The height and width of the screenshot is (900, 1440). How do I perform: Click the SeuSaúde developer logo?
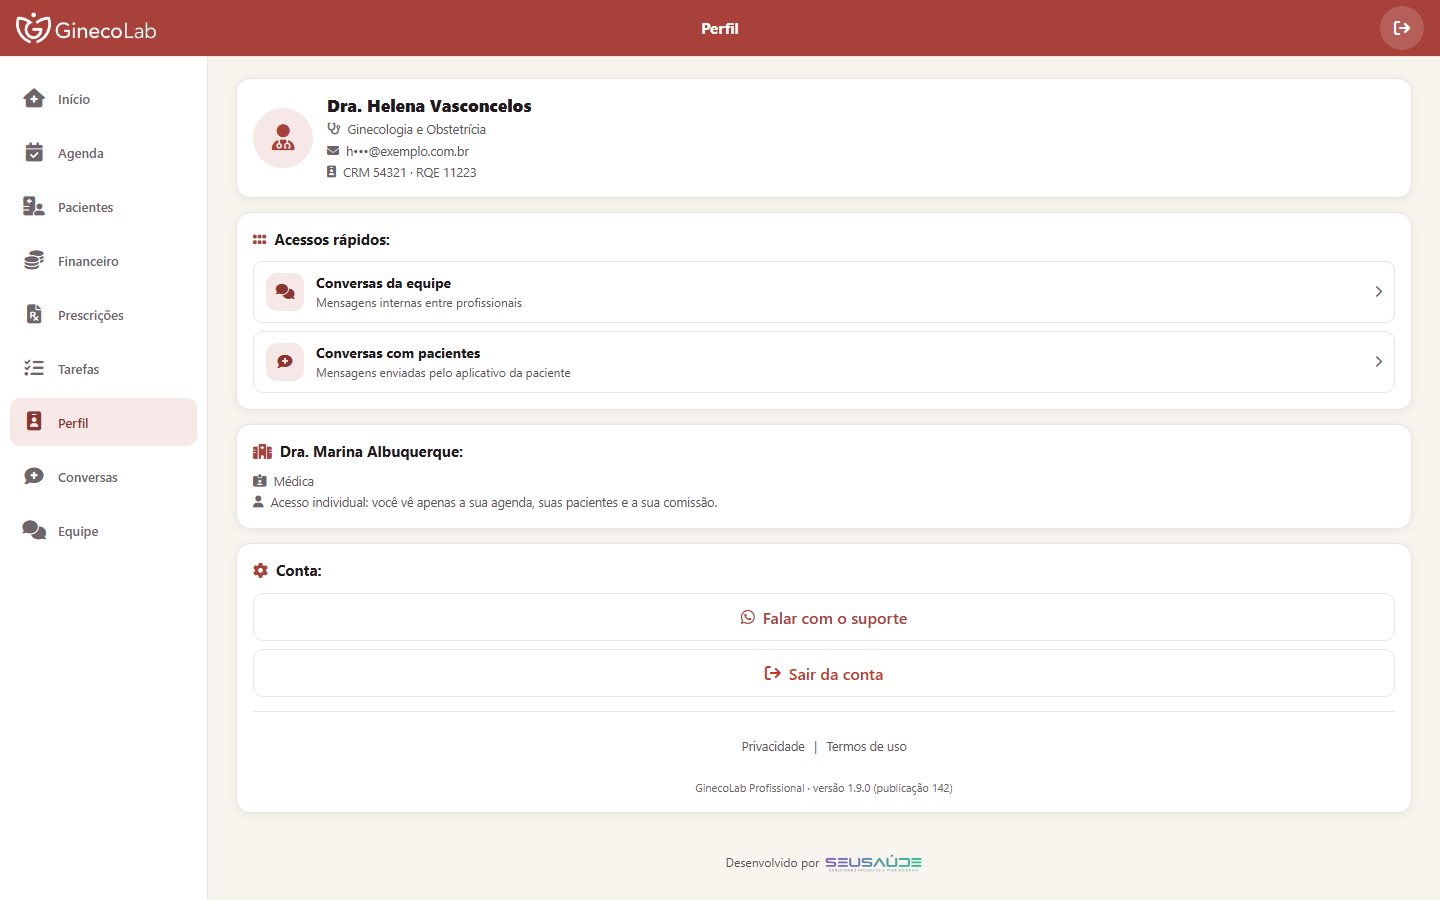coord(873,863)
